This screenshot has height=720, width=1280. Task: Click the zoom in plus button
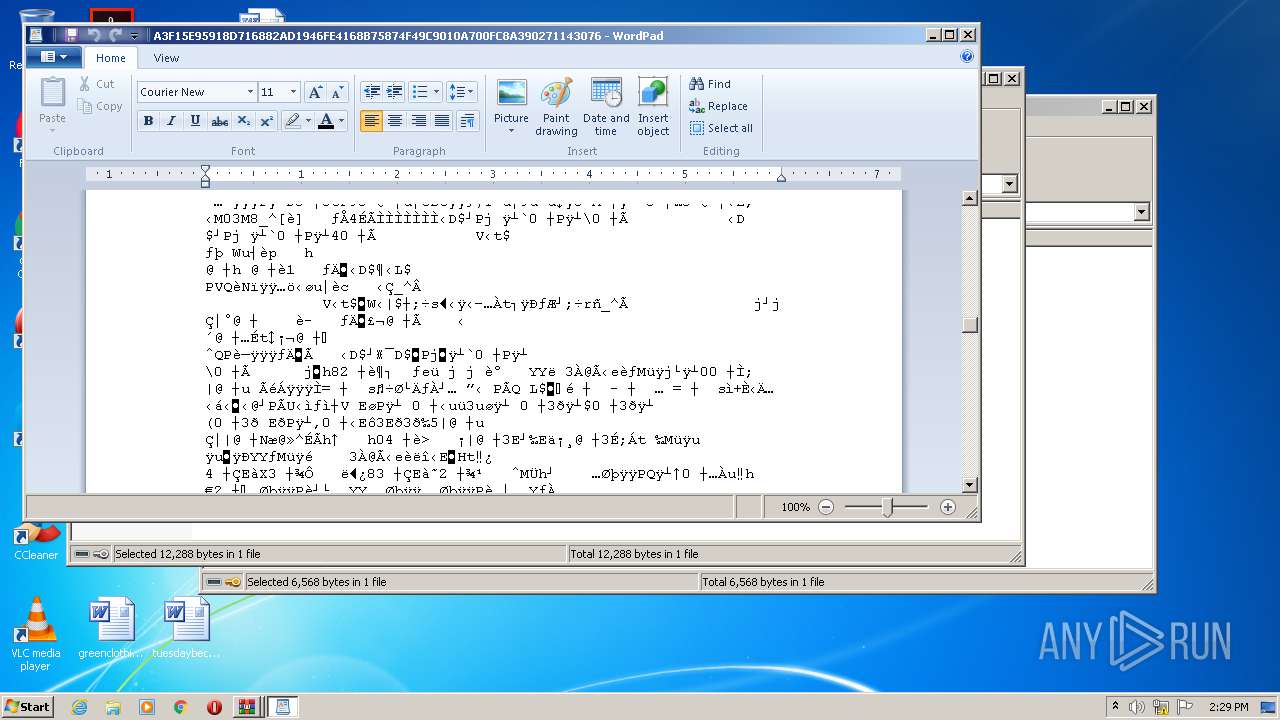point(948,507)
